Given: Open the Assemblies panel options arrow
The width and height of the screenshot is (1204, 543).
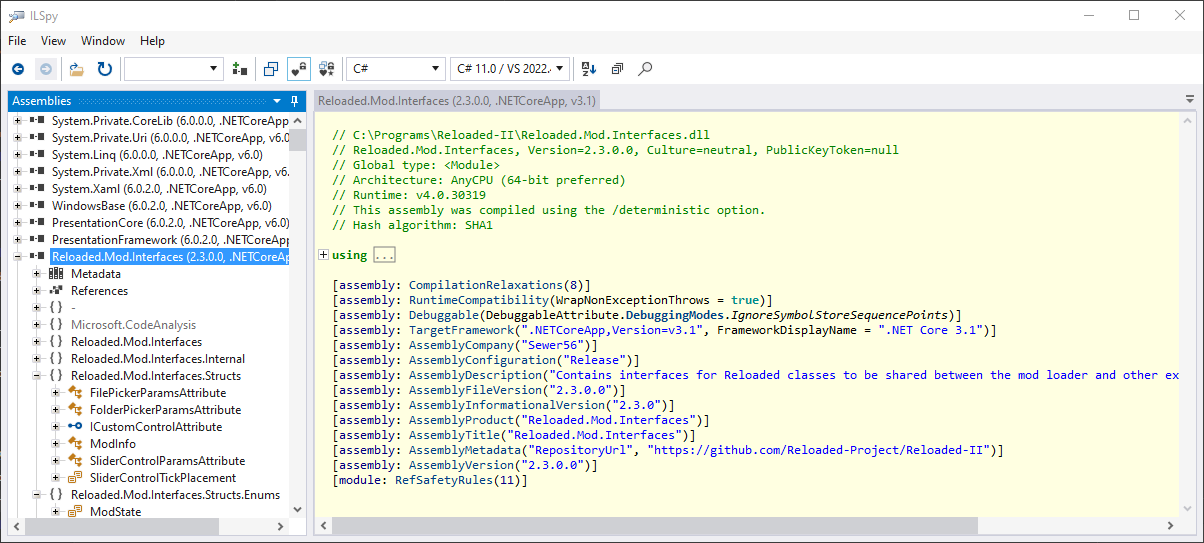Looking at the screenshot, I should pyautogui.click(x=277, y=101).
